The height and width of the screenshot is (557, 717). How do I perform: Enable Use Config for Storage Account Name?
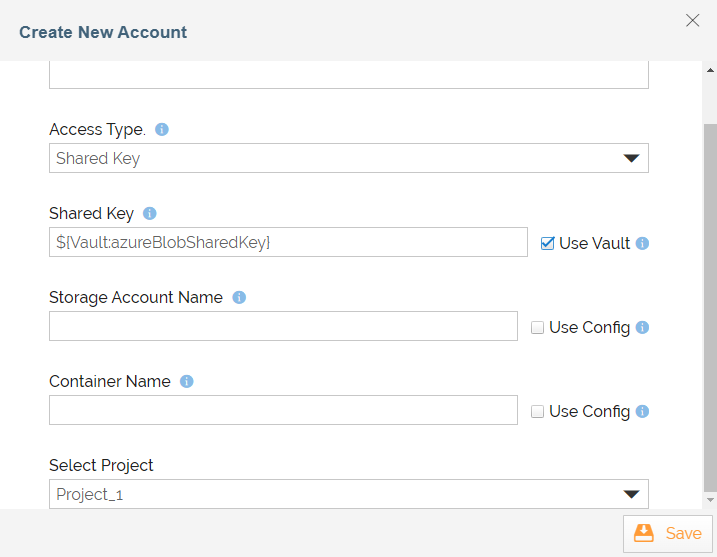pos(537,327)
